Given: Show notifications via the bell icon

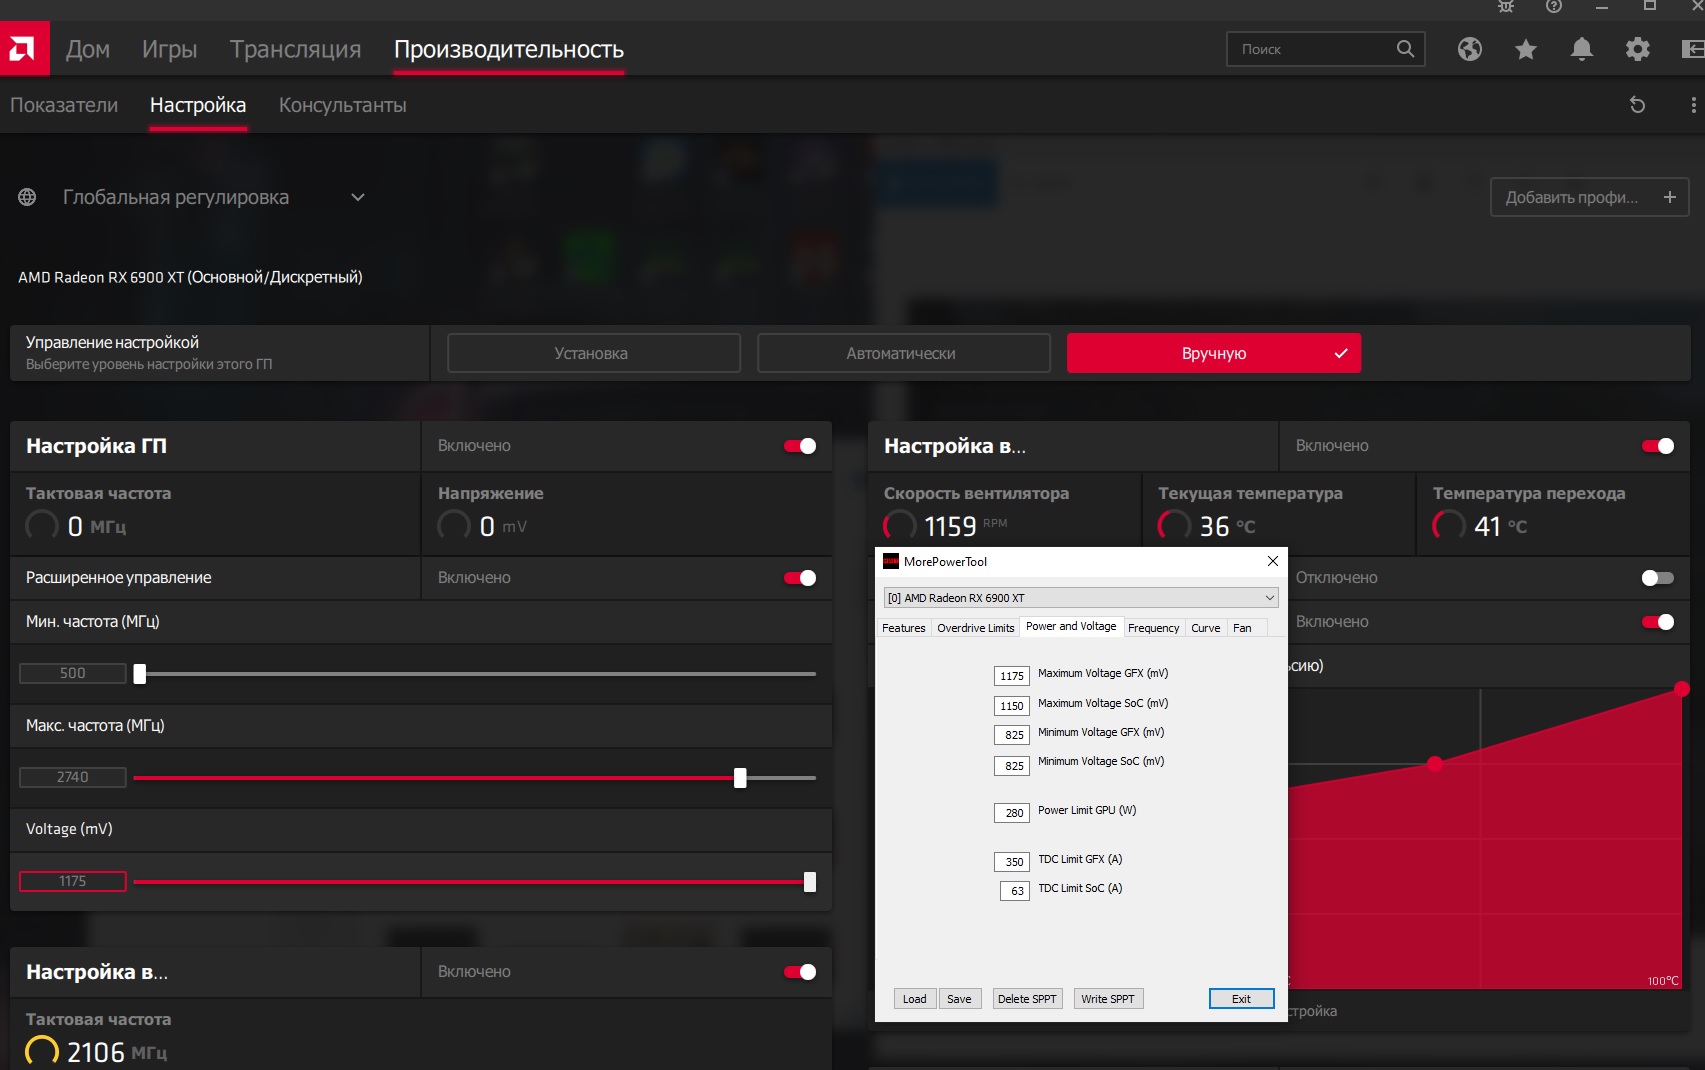Looking at the screenshot, I should [1581, 49].
